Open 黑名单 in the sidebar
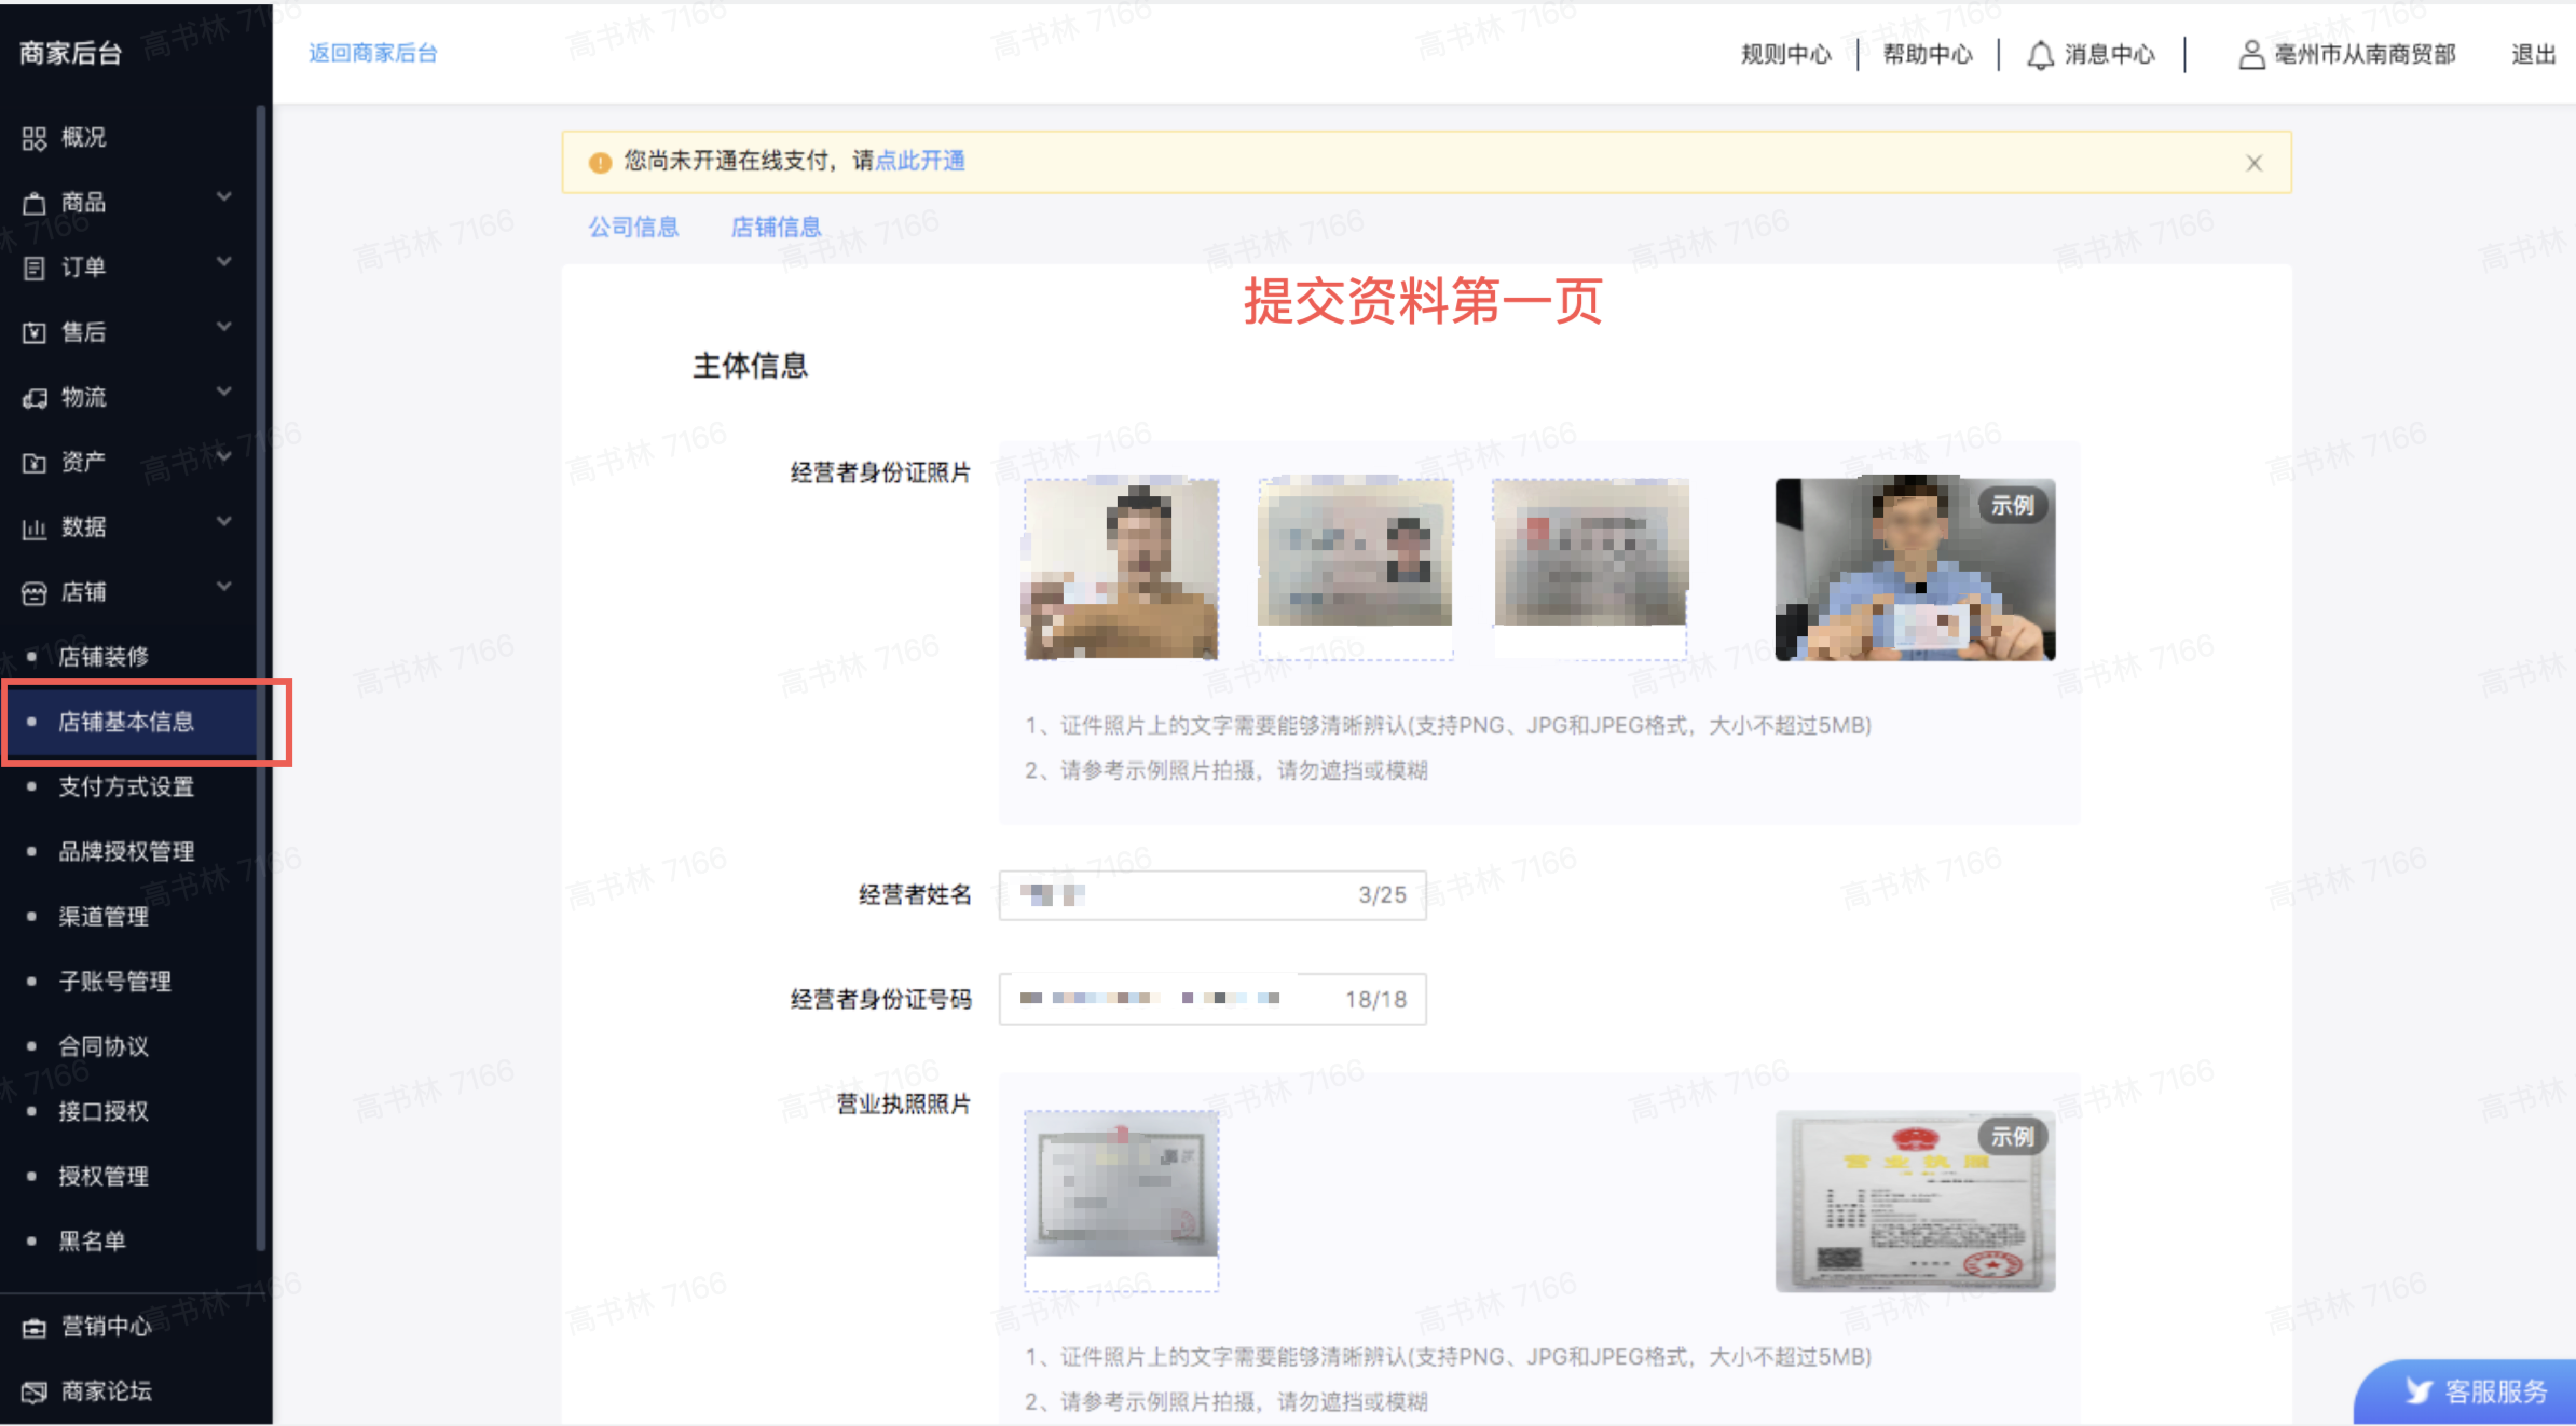 [92, 1242]
